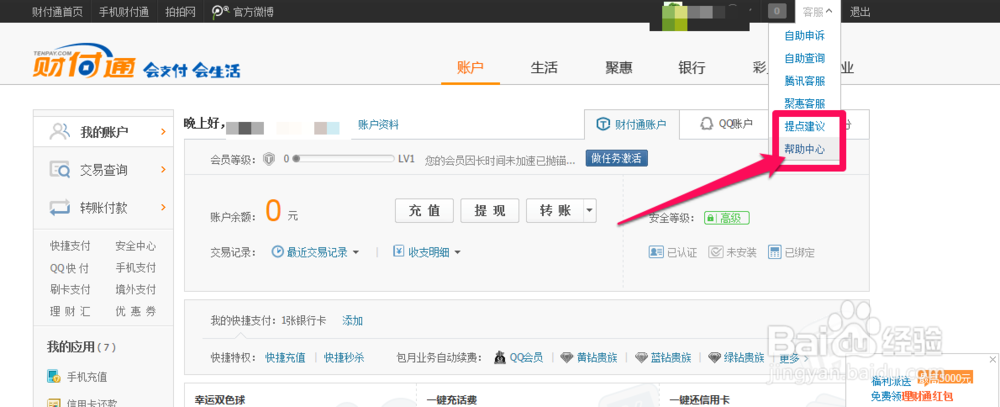Click 退出 to log out

(x=860, y=11)
